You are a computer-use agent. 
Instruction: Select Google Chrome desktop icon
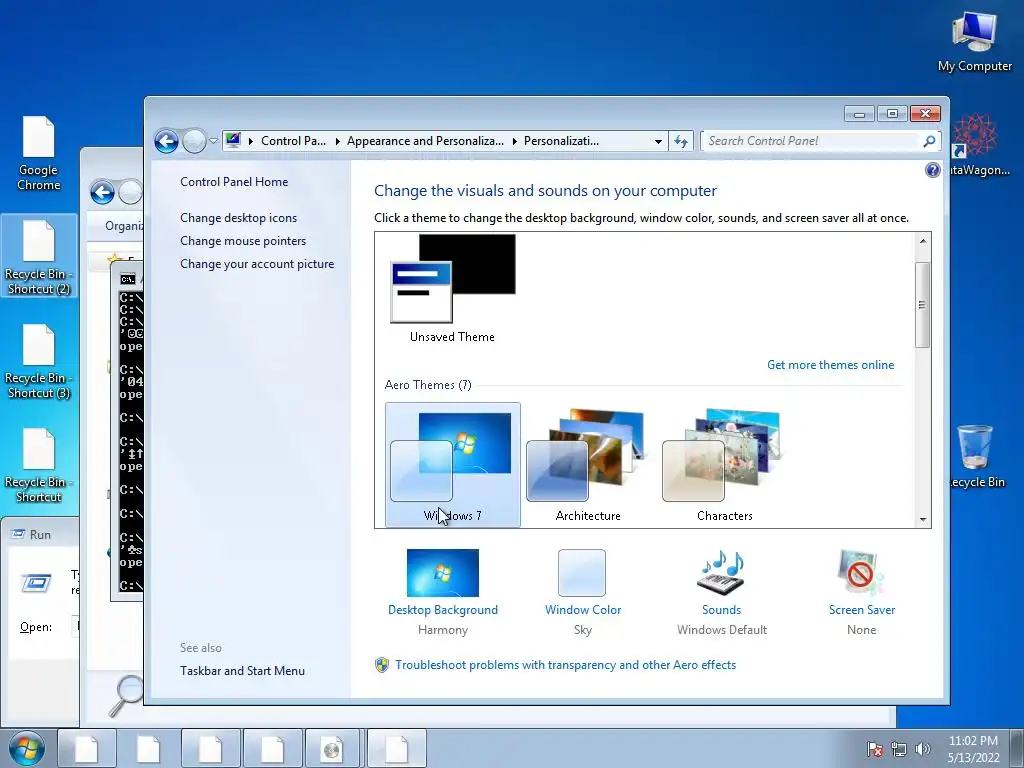coord(39,154)
